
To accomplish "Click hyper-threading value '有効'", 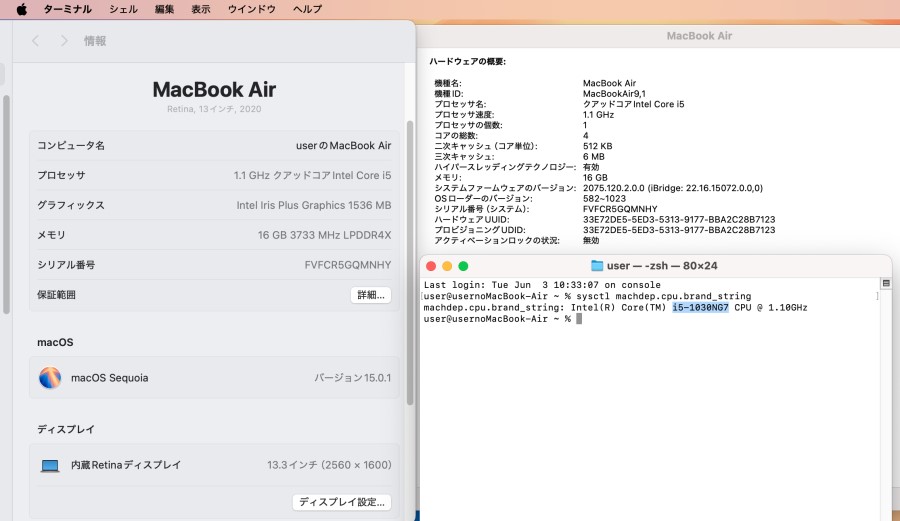I will [591, 167].
